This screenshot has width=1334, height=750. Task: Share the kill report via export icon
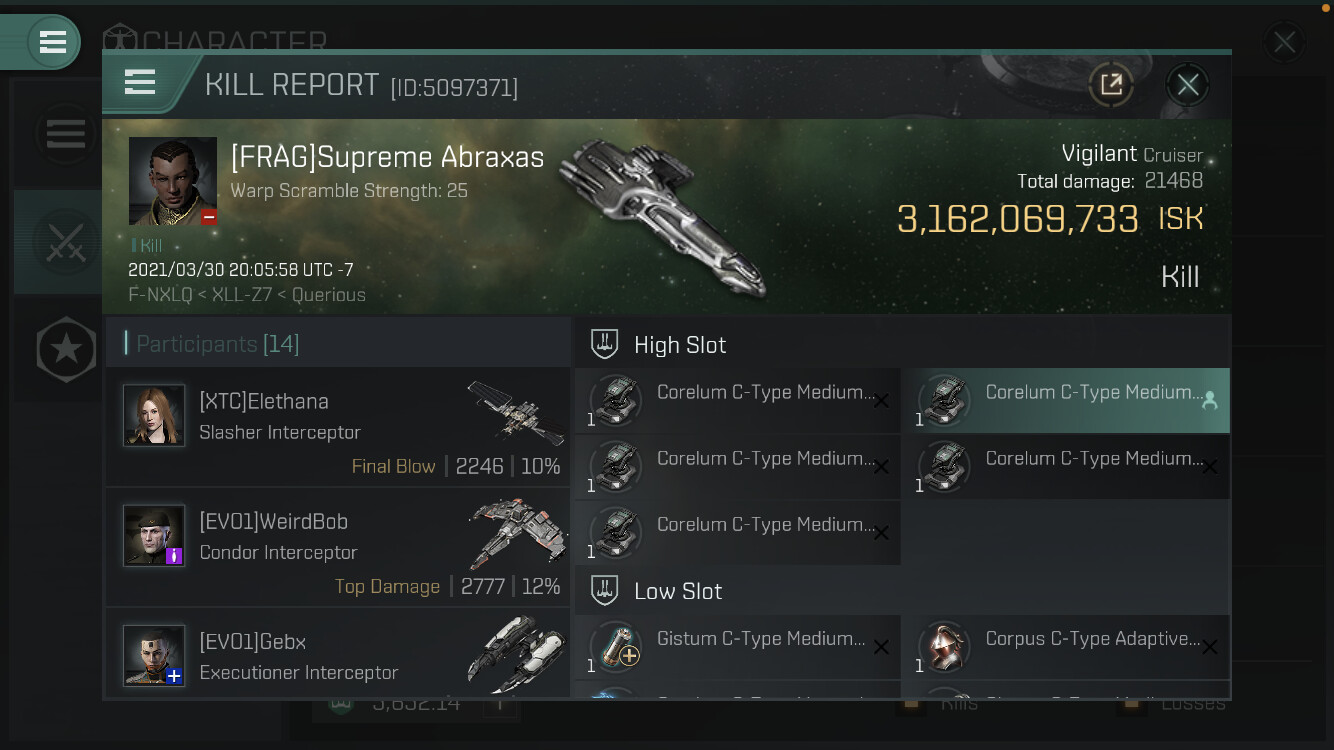[x=1111, y=85]
